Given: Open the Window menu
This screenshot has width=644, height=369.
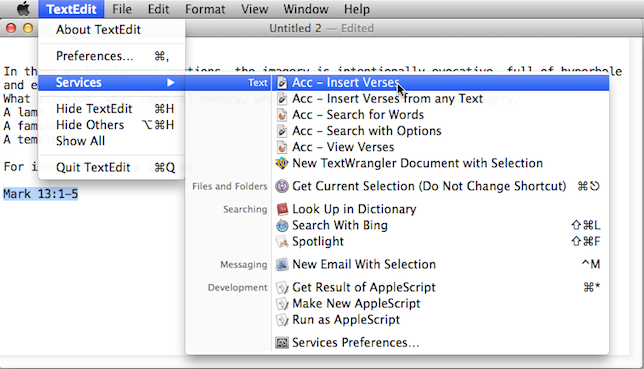Looking at the screenshot, I should click(x=306, y=9).
